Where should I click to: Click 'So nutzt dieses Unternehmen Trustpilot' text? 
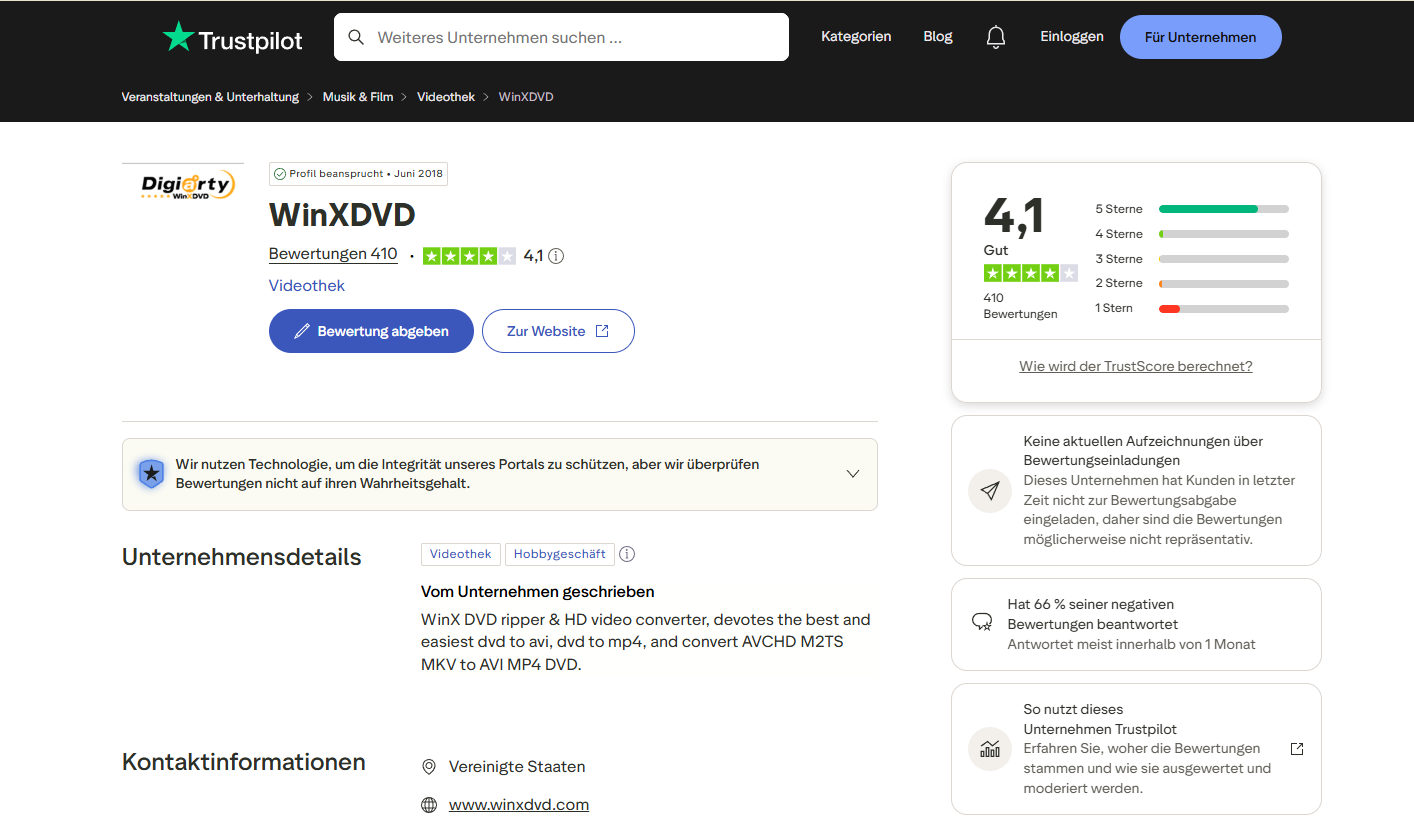[x=1100, y=719]
